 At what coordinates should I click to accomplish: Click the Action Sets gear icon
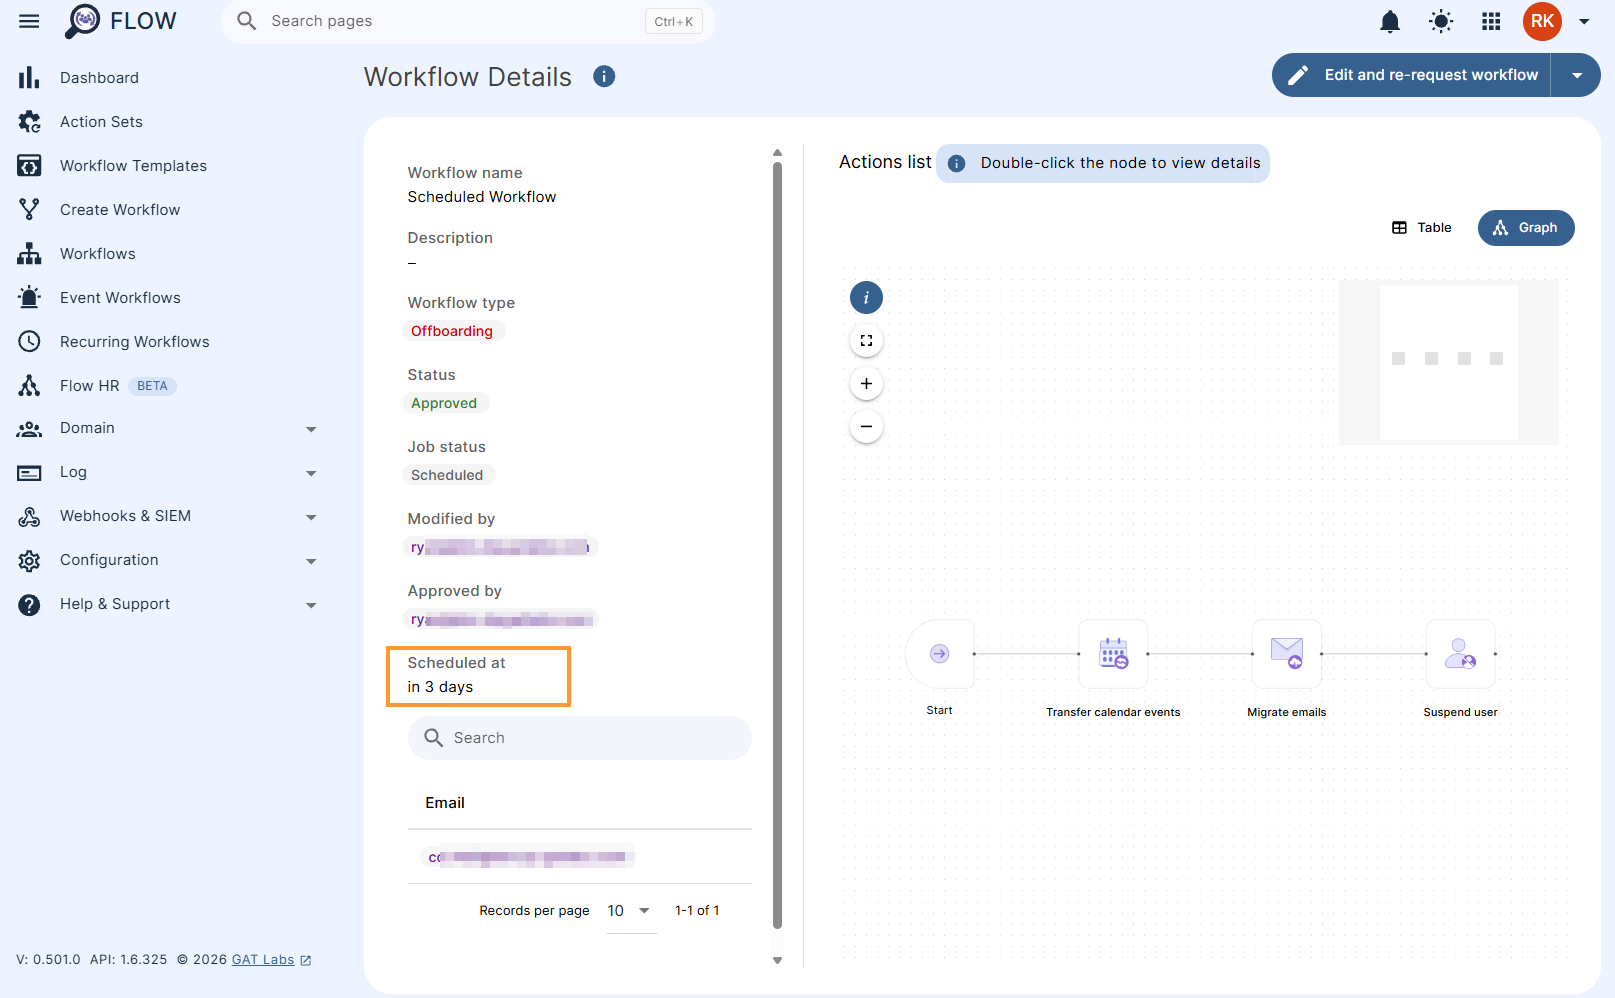pos(29,122)
